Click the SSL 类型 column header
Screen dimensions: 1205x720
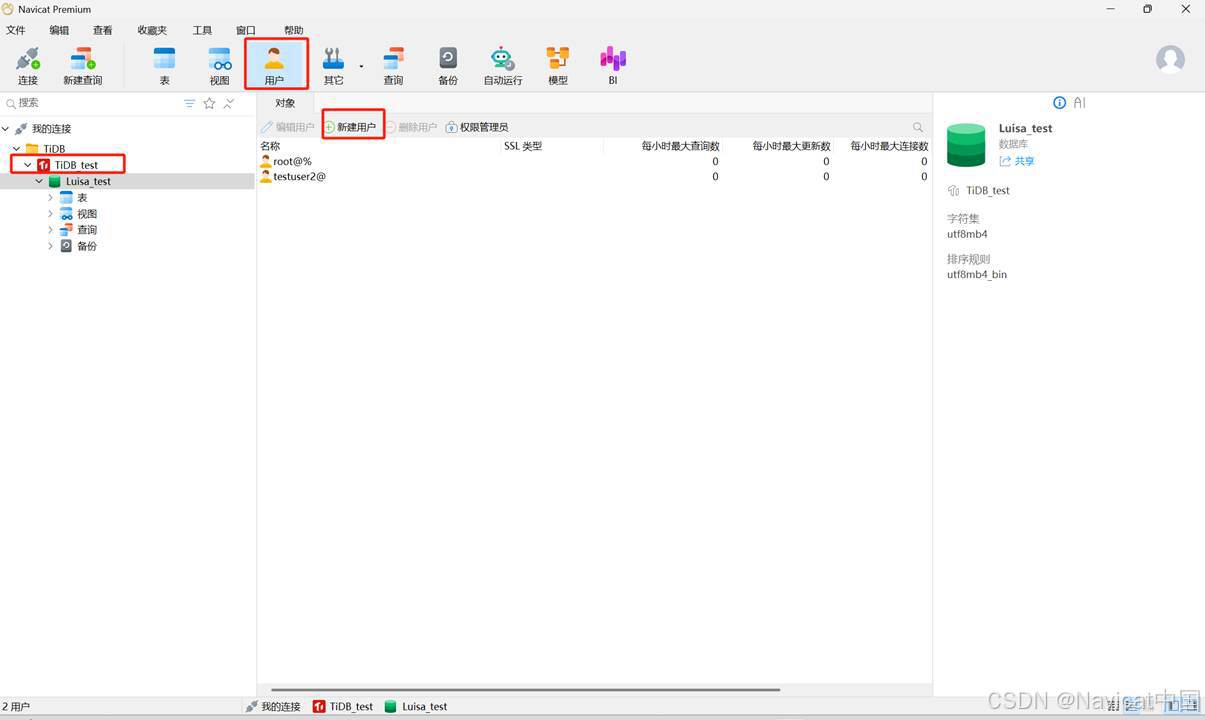[523, 146]
